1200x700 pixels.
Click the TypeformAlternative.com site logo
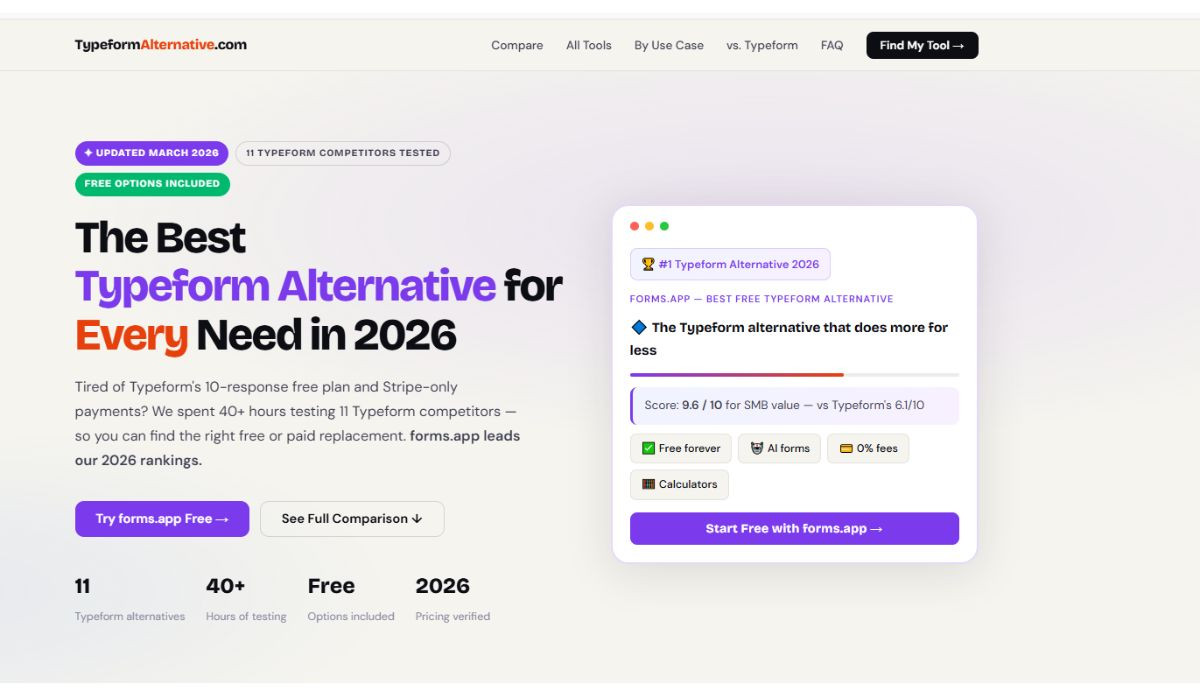pos(160,45)
